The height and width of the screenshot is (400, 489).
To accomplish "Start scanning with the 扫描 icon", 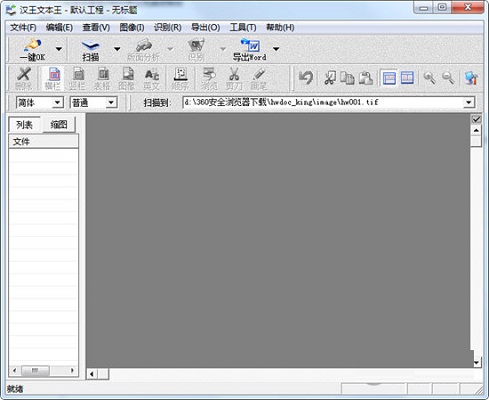I will click(90, 50).
